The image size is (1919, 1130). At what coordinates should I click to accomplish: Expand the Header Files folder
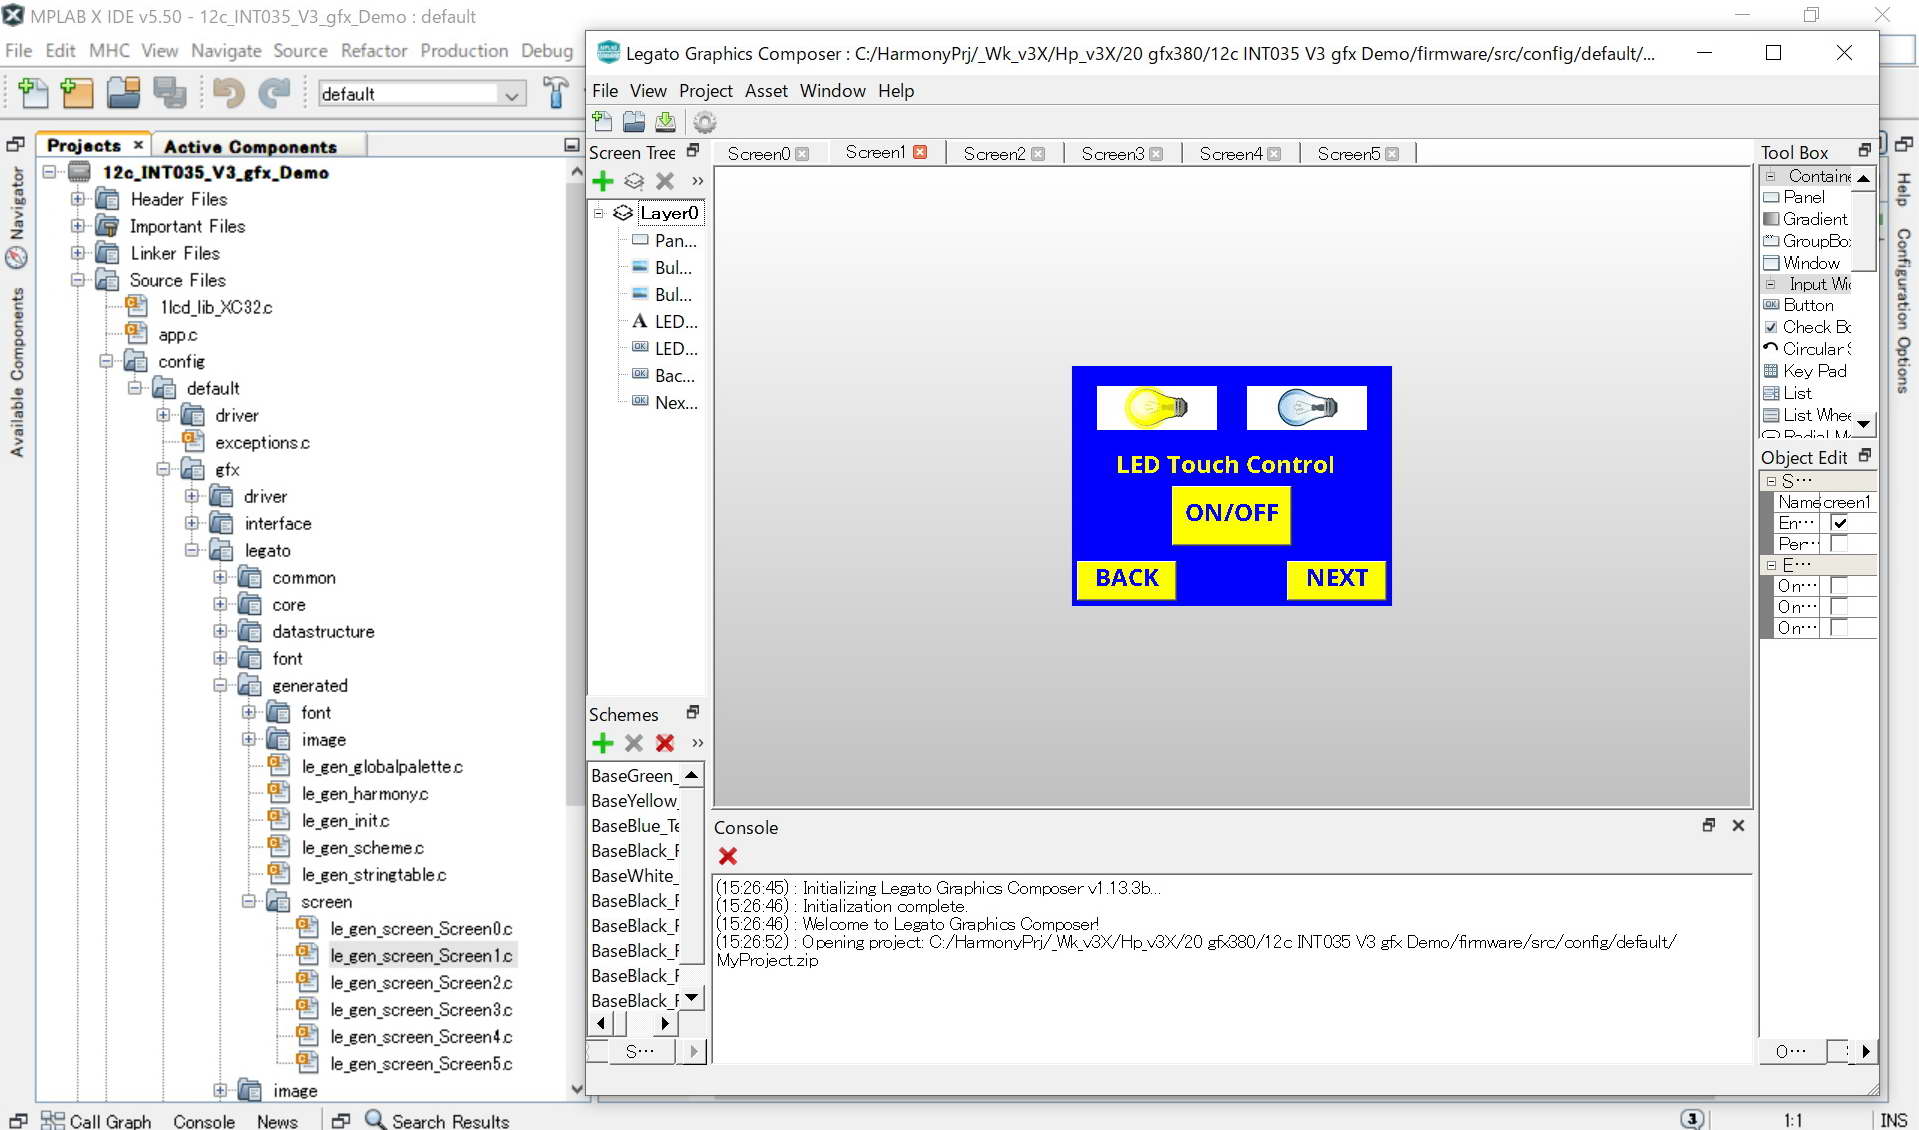pyautogui.click(x=78, y=199)
